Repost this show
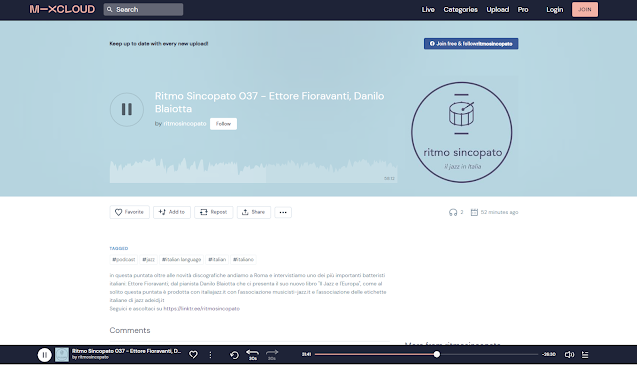The image size is (637, 372). pos(213,212)
